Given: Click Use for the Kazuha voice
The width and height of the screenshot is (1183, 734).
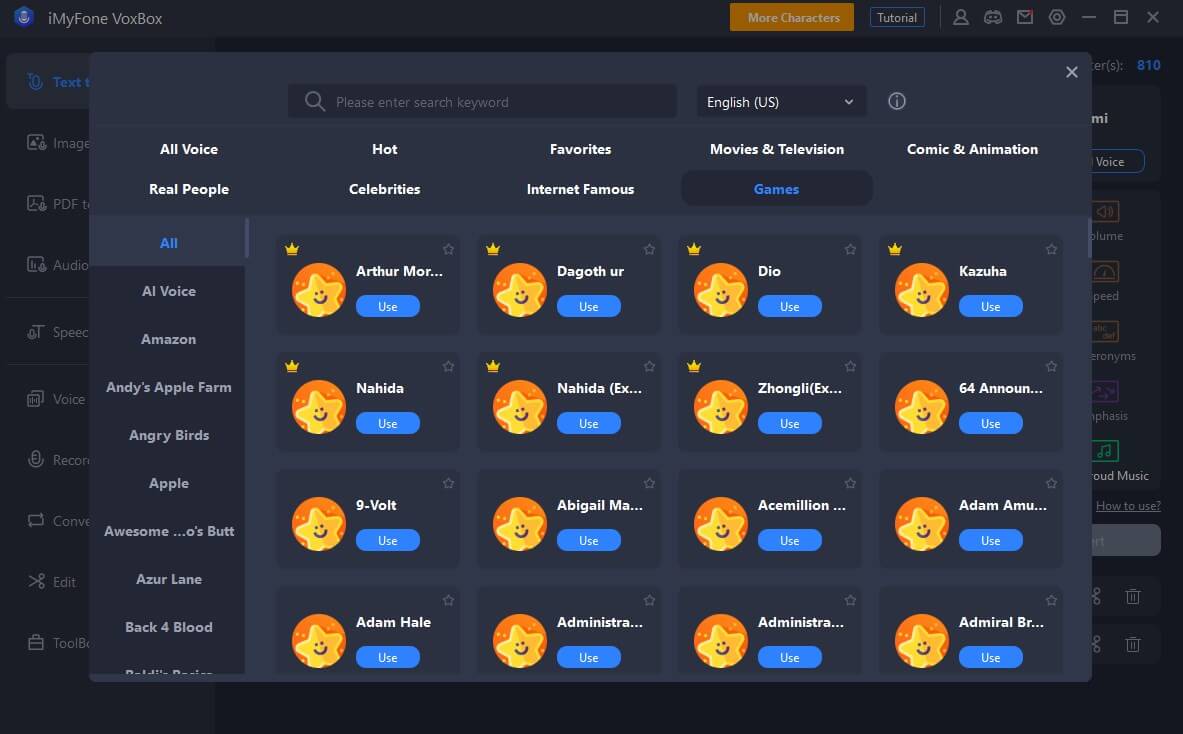Looking at the screenshot, I should (x=991, y=306).
